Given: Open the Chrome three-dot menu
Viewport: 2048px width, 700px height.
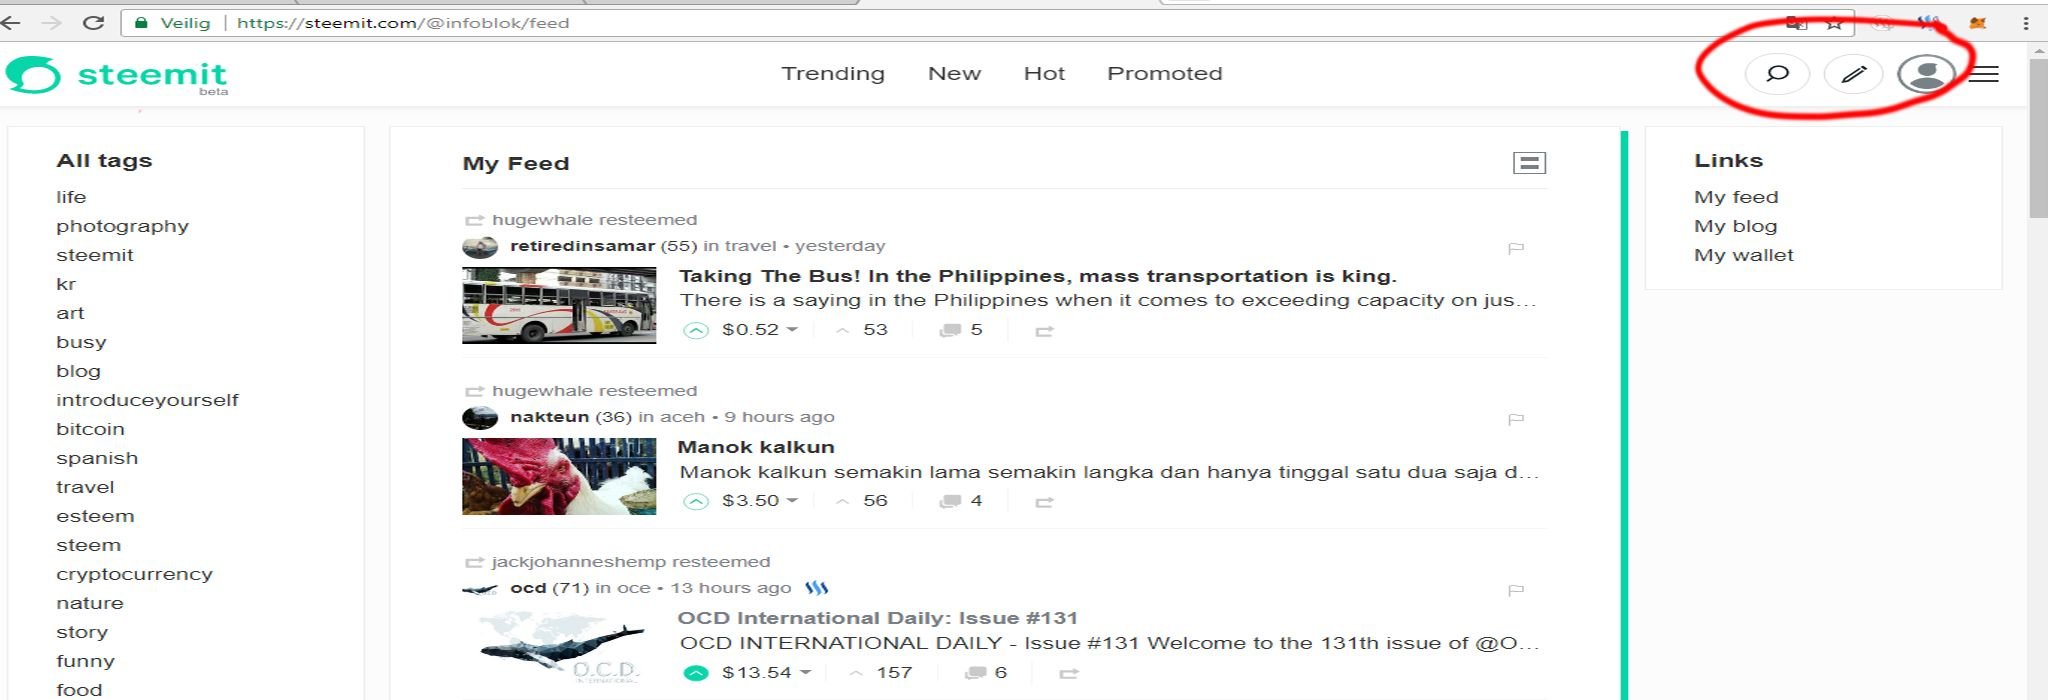Looking at the screenshot, I should [x=2026, y=23].
